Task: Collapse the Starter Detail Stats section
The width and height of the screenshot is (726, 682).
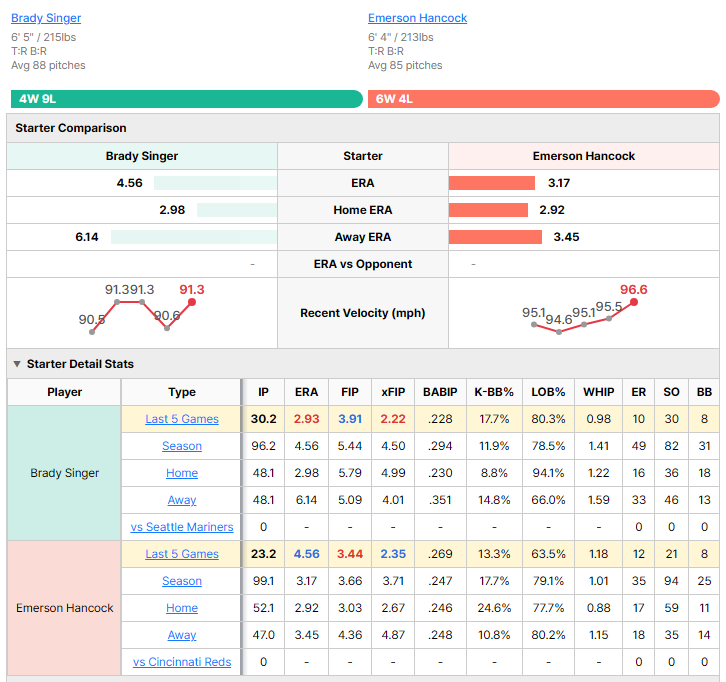Action: pos(17,364)
